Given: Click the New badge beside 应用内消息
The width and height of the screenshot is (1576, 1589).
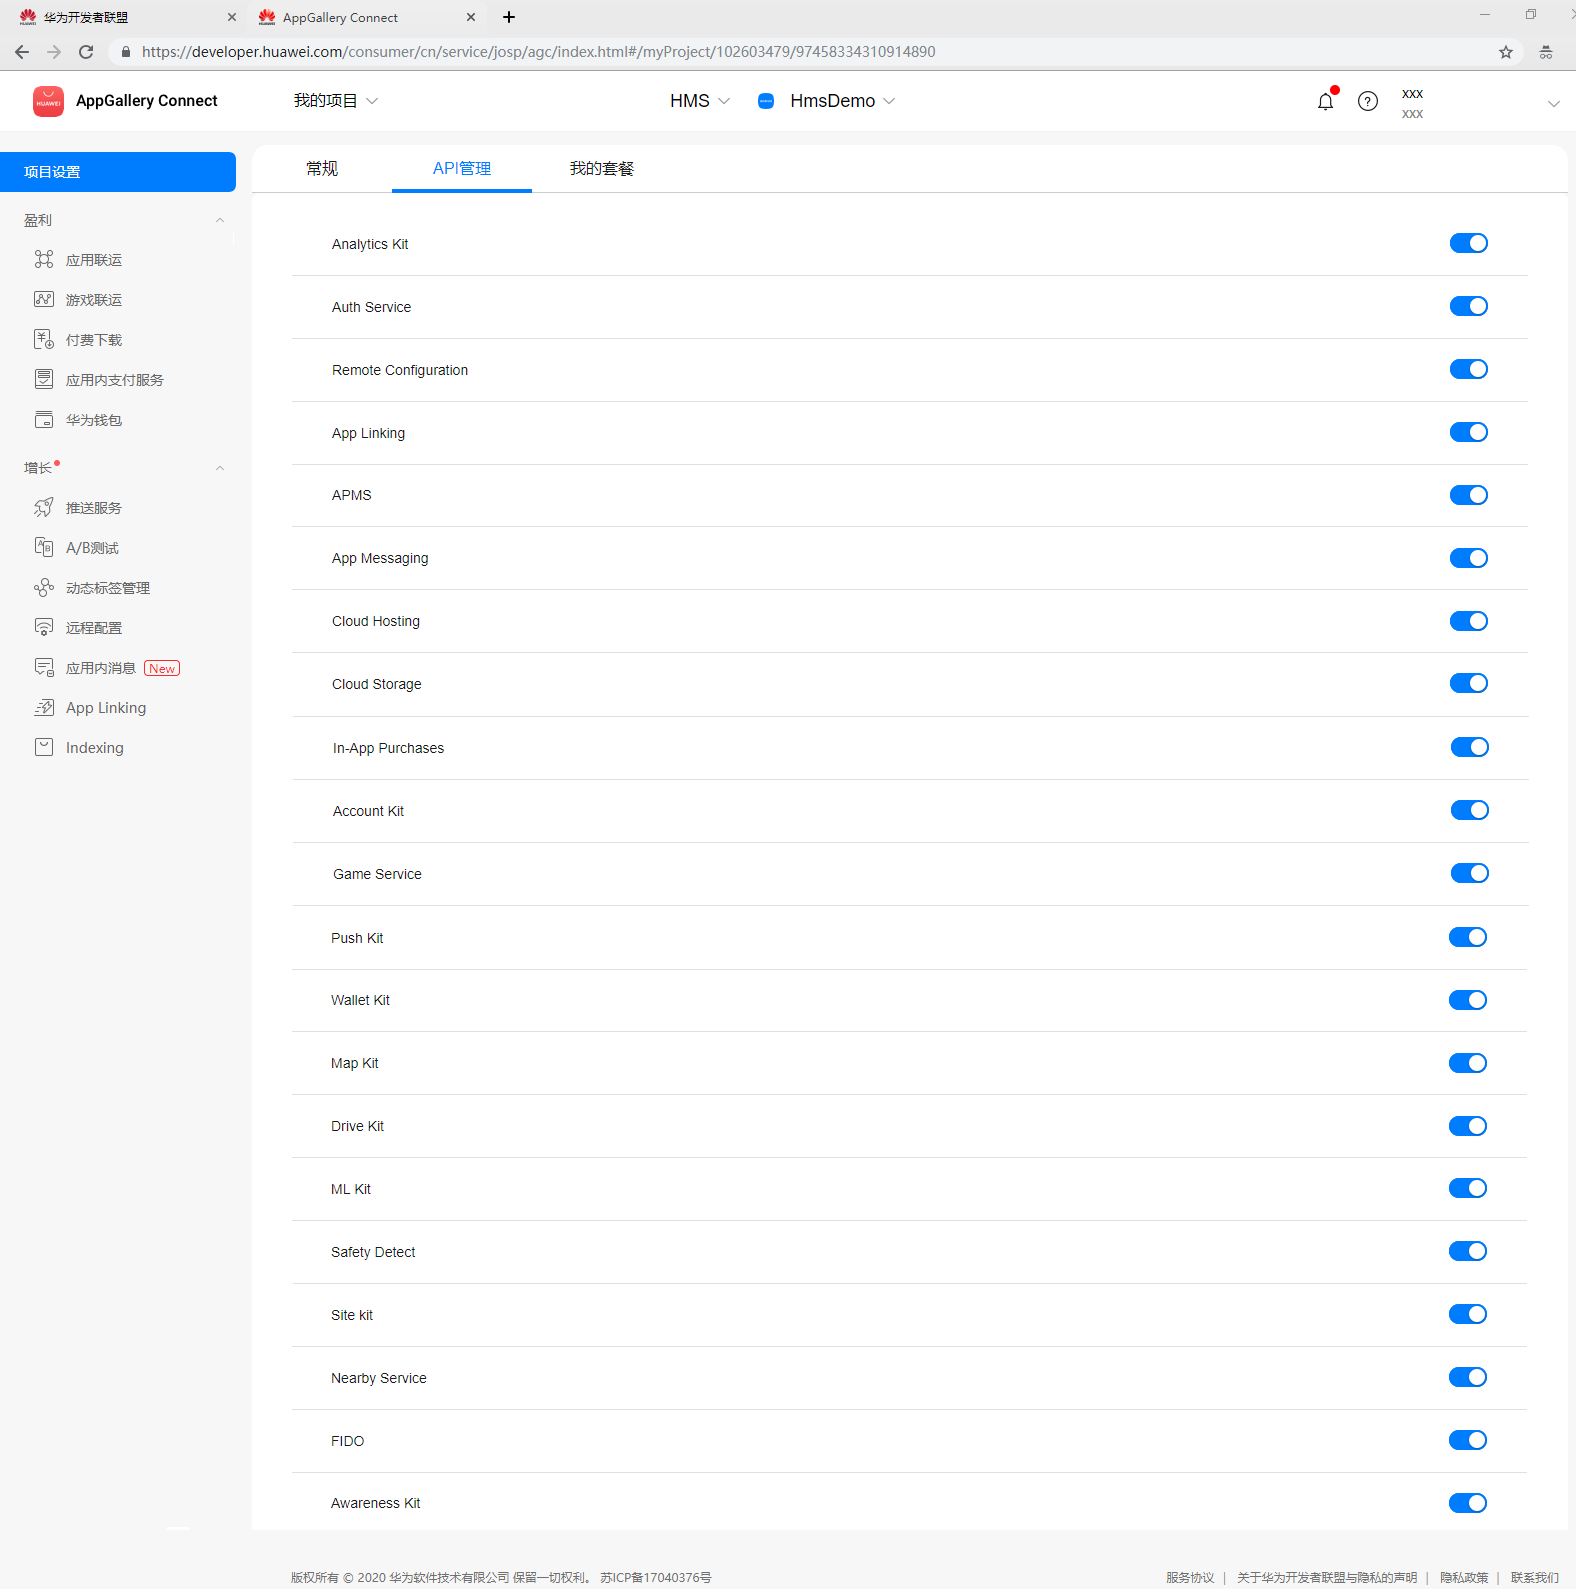Looking at the screenshot, I should click(162, 668).
